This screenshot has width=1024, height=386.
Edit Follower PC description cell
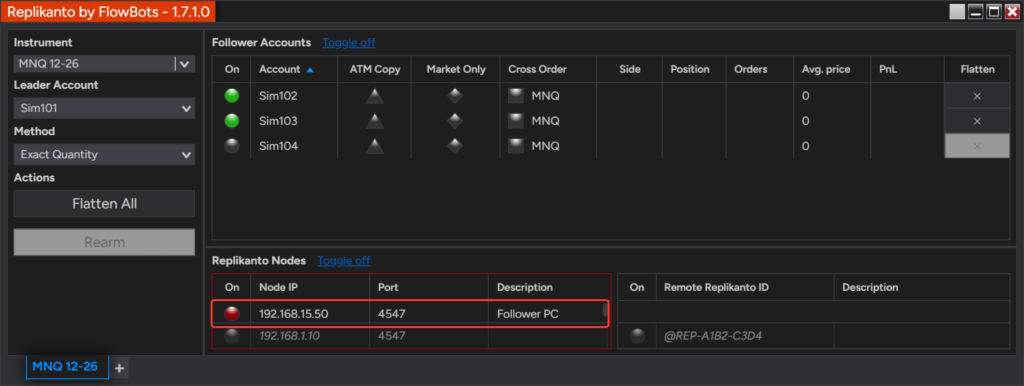pyautogui.click(x=545, y=314)
